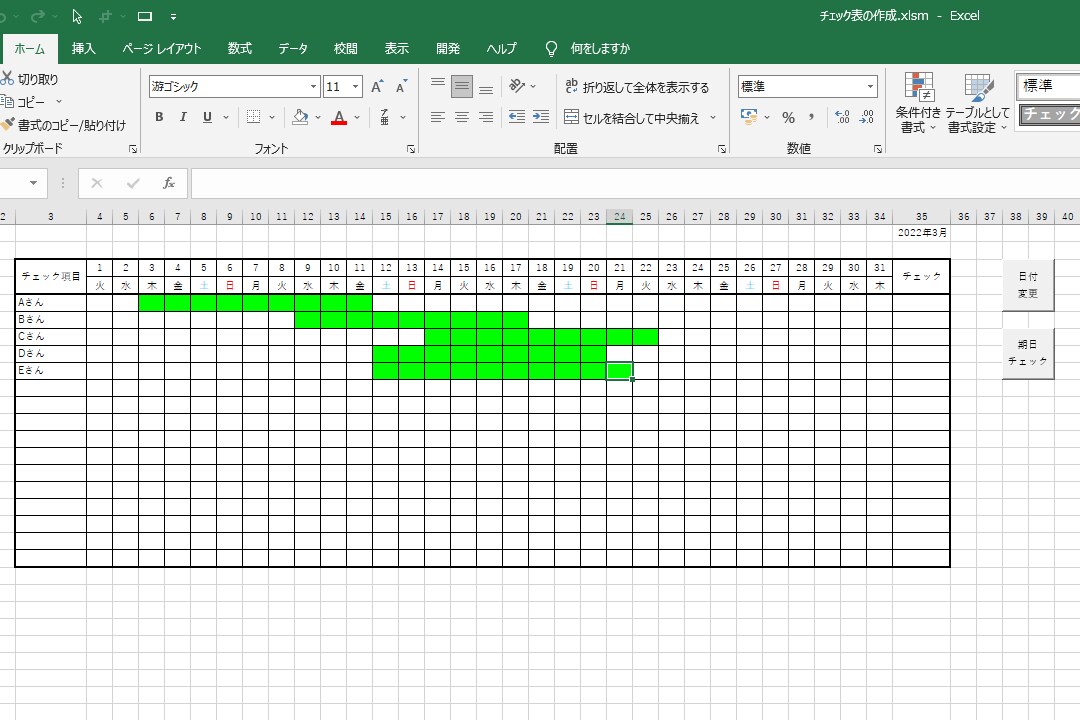Toggle Bold formatting
This screenshot has height=720, width=1080.
pyautogui.click(x=159, y=116)
